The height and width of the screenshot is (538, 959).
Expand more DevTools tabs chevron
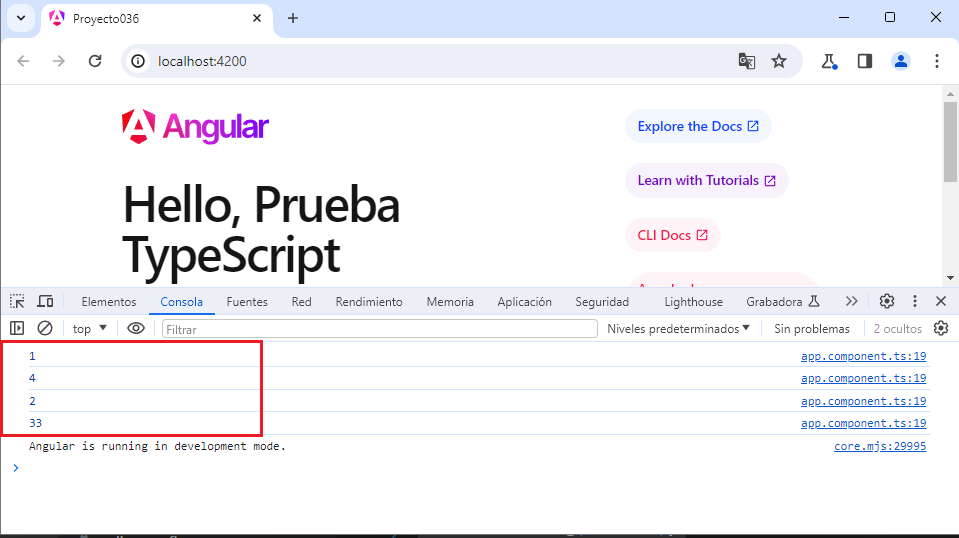tap(851, 301)
